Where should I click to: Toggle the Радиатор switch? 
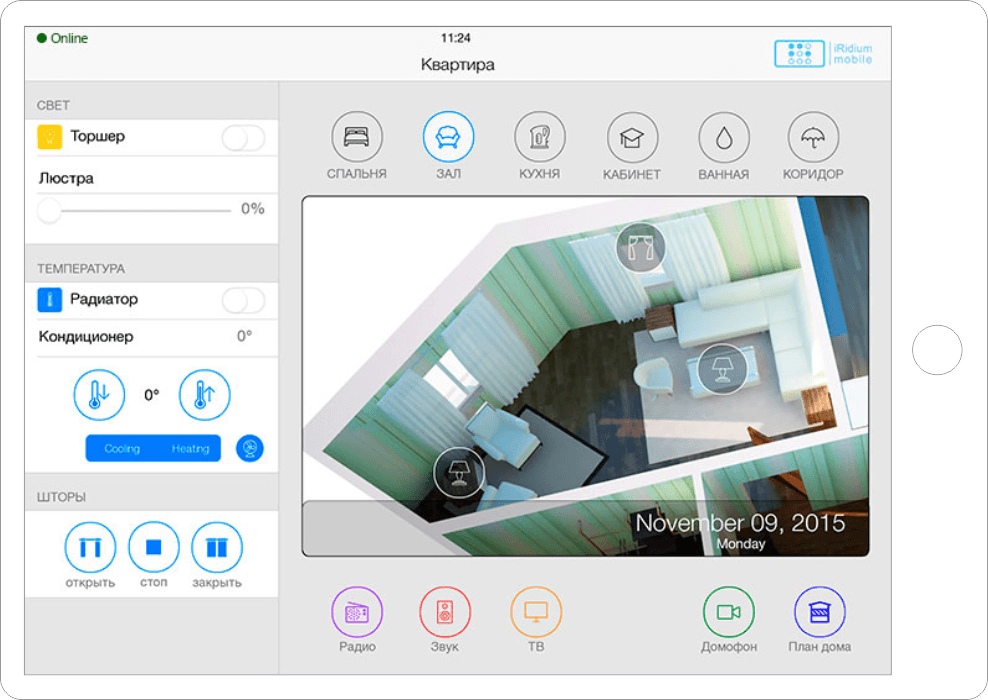point(243,300)
